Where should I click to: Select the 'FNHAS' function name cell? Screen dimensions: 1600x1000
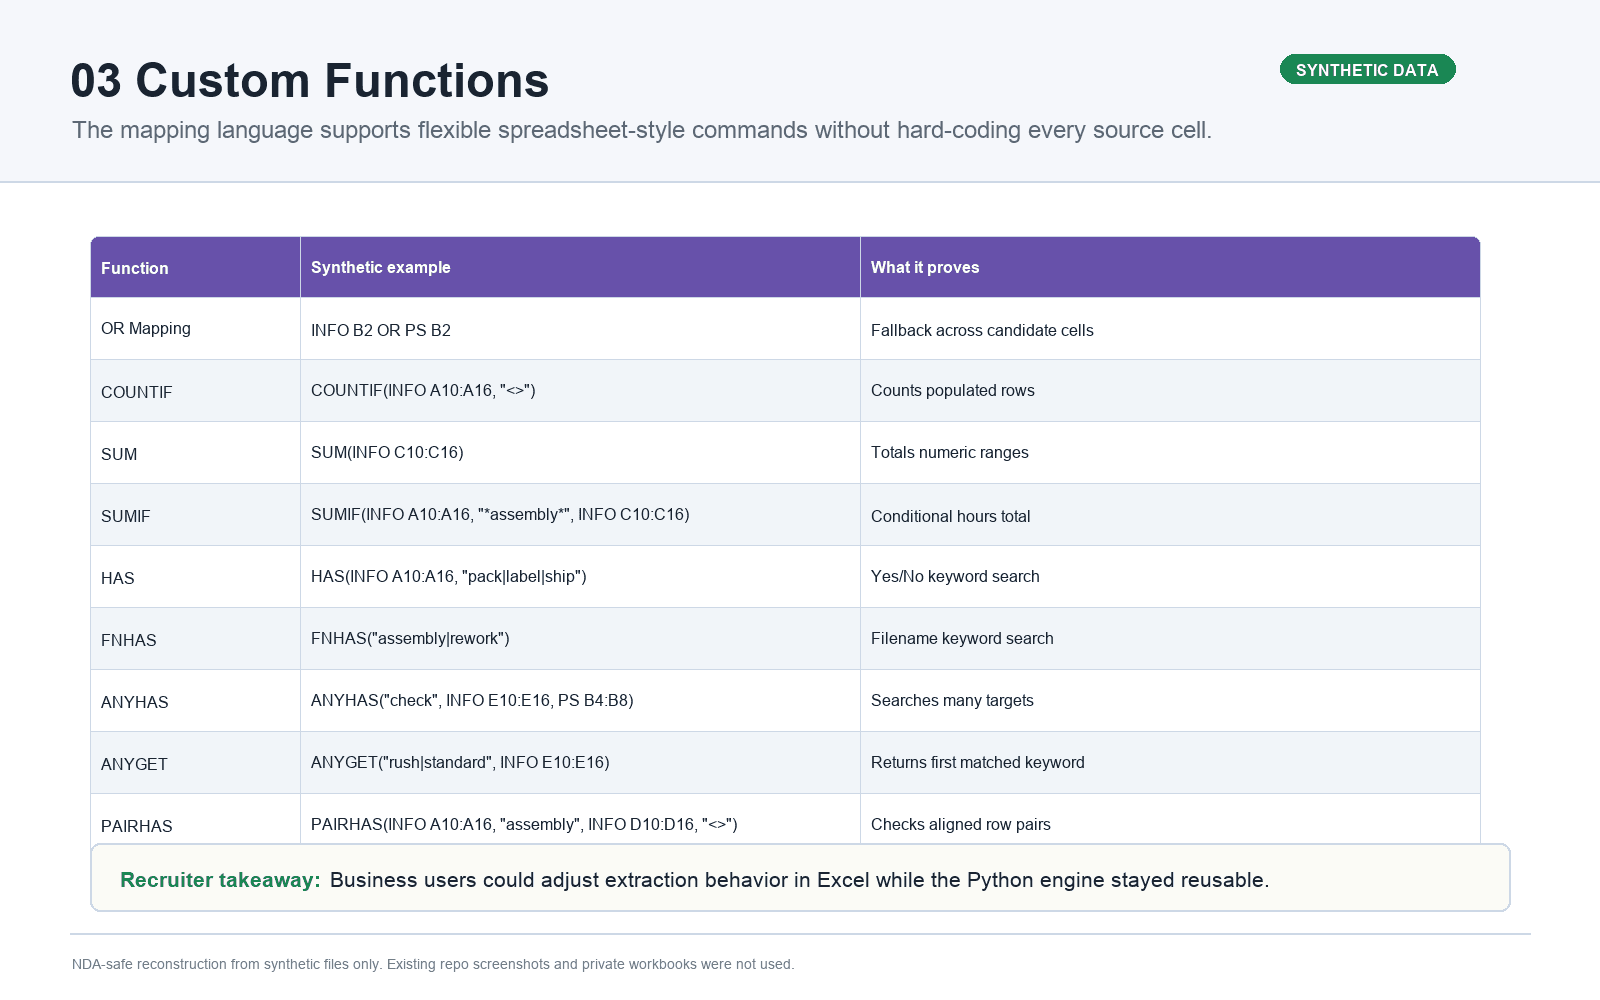click(x=195, y=639)
